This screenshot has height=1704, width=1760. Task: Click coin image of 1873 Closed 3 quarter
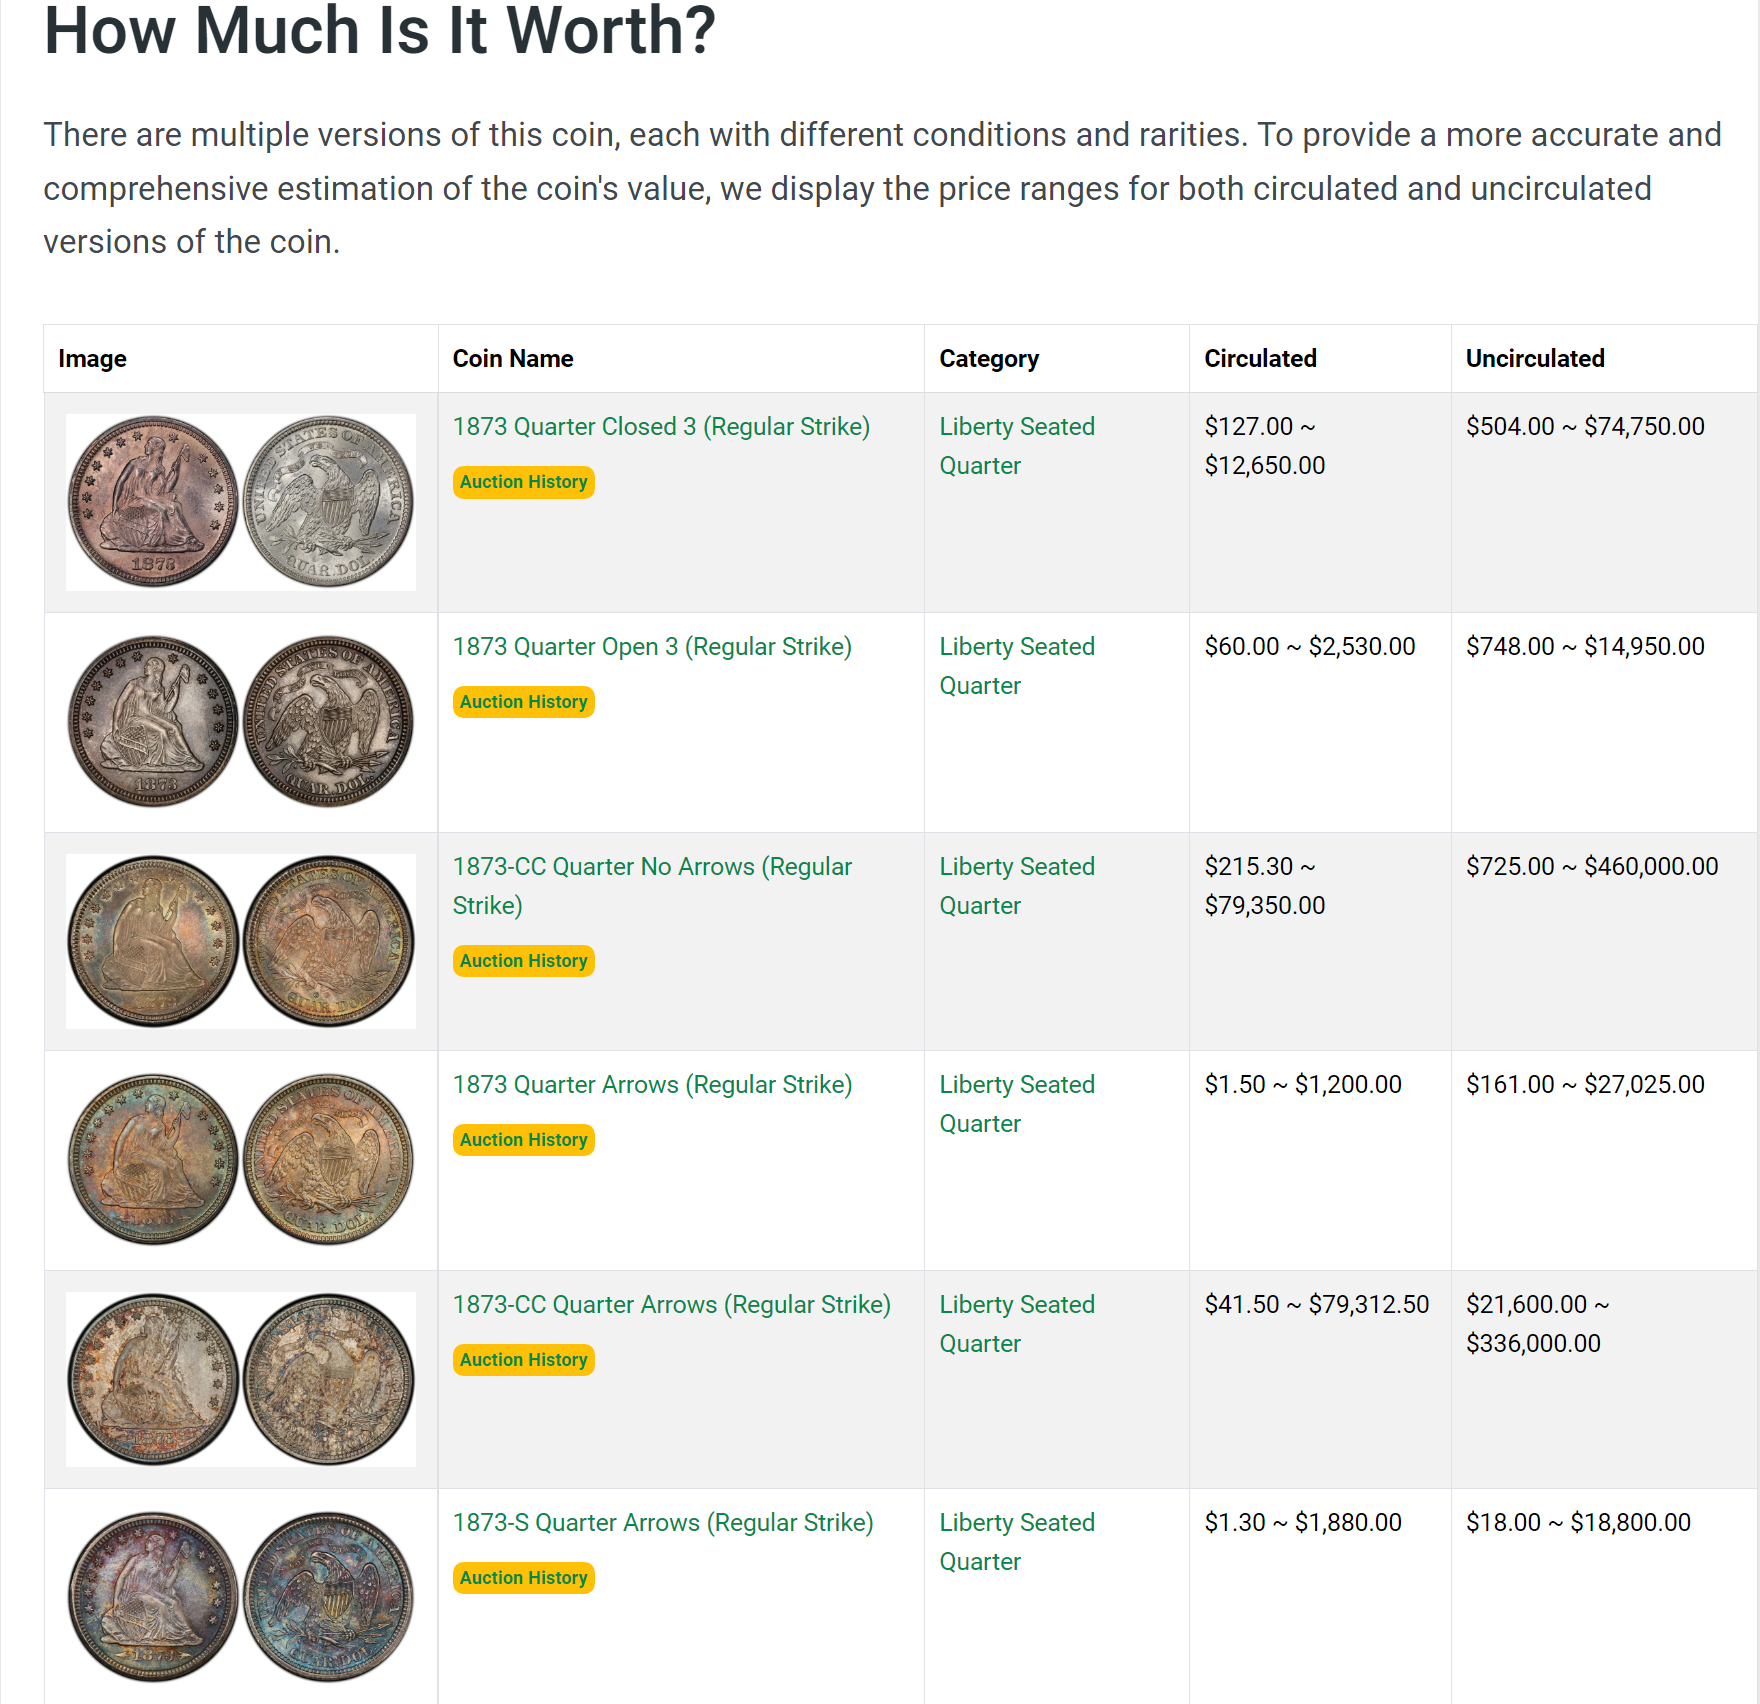pos(241,502)
